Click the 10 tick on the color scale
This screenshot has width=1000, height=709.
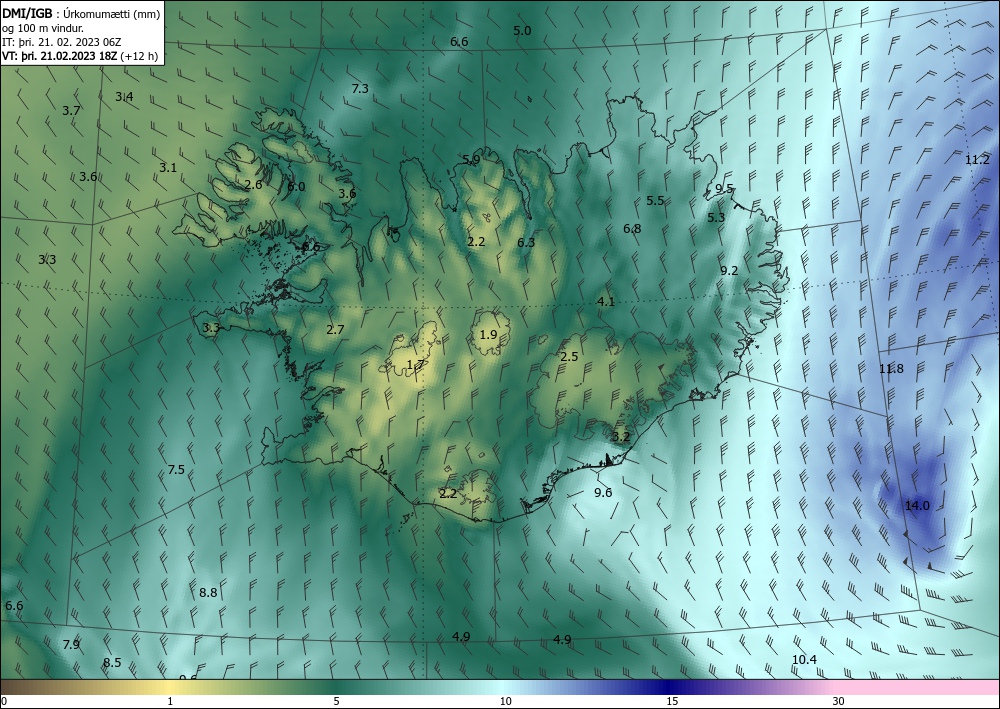pos(505,701)
